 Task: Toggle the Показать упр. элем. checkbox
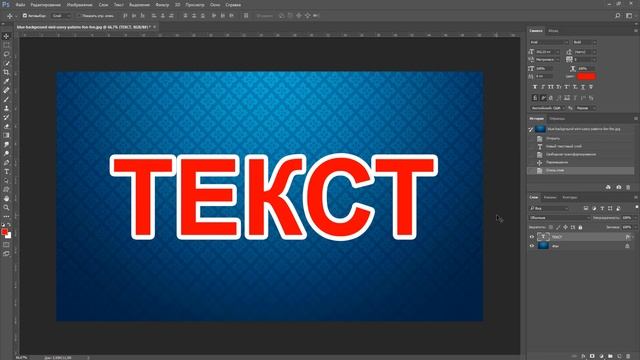click(x=79, y=16)
